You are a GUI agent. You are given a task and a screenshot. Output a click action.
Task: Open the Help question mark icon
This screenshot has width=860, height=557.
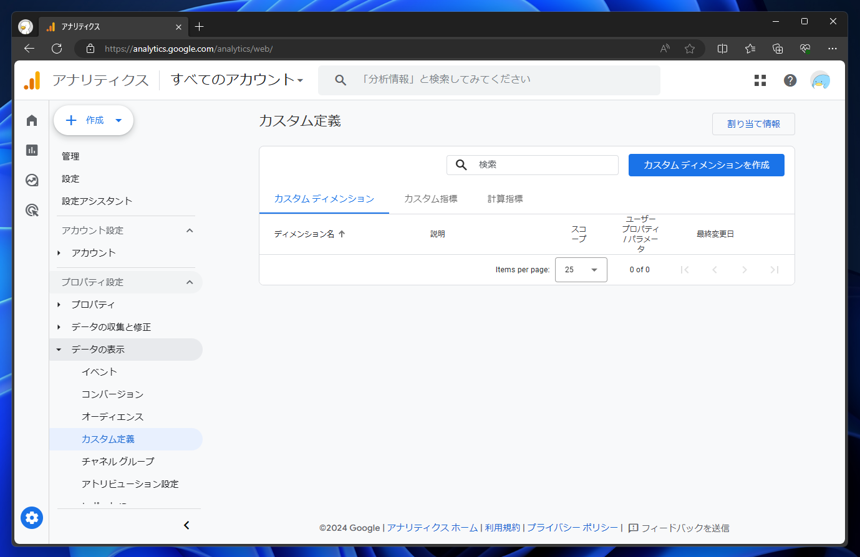click(790, 81)
